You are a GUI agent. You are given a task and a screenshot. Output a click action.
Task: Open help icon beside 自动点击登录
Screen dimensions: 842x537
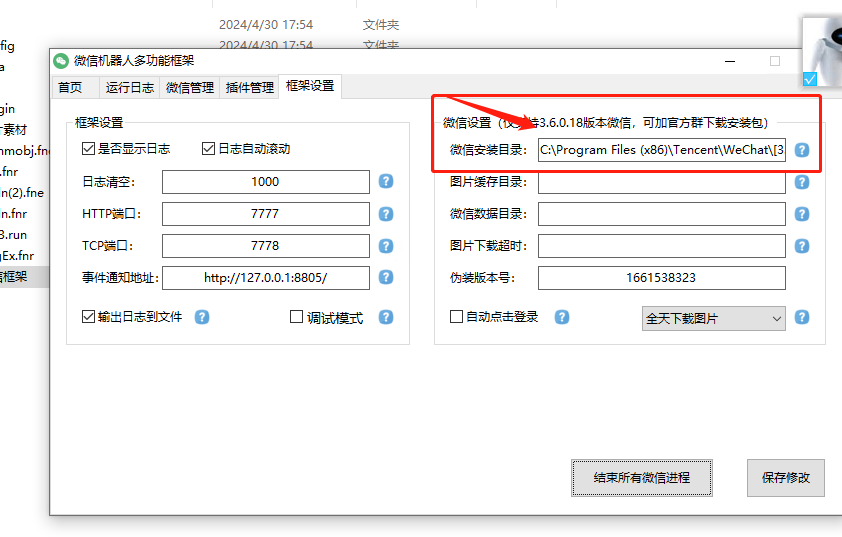562,317
